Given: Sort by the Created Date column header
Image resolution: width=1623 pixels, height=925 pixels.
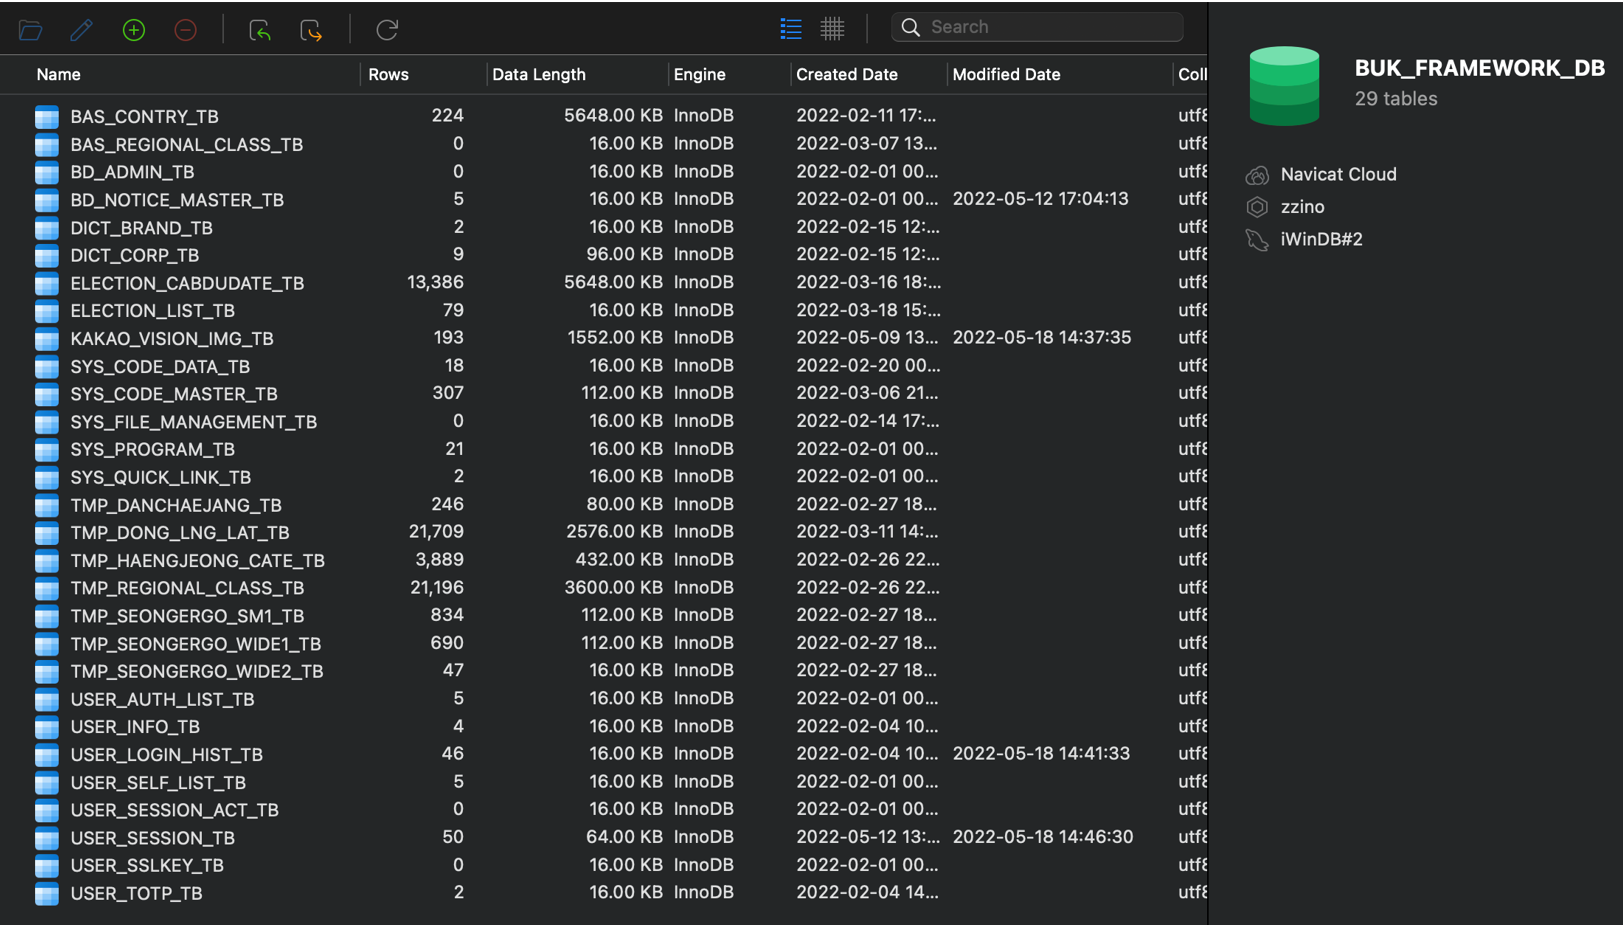Looking at the screenshot, I should (846, 74).
